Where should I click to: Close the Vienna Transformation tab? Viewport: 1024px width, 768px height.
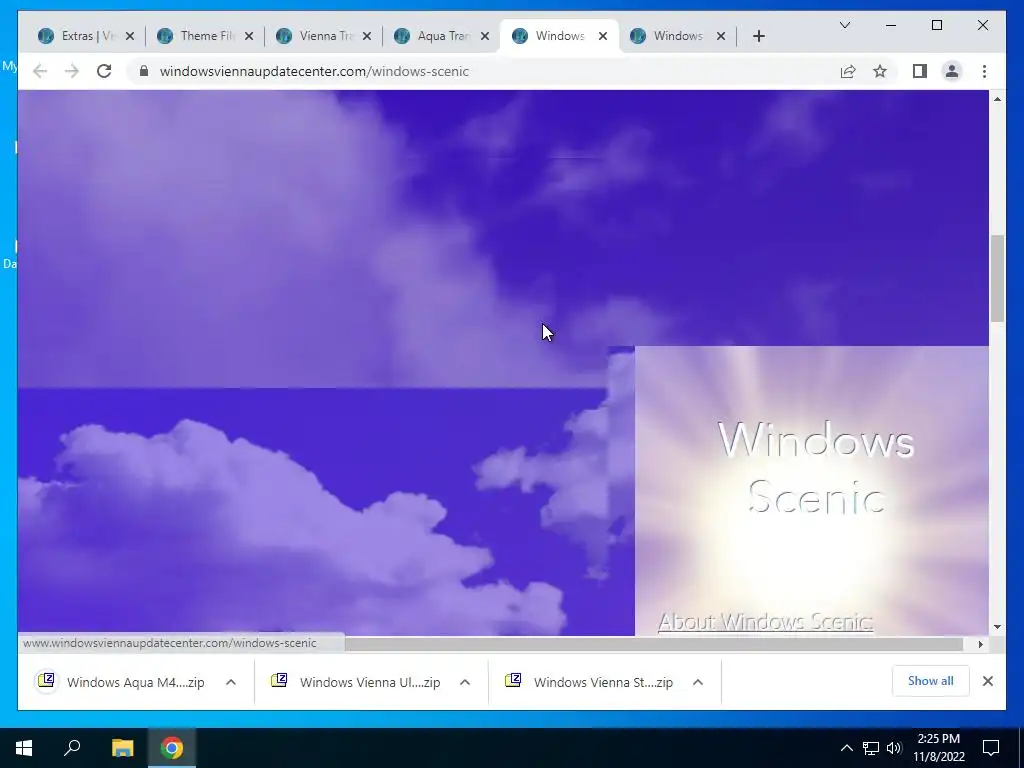pyautogui.click(x=367, y=36)
